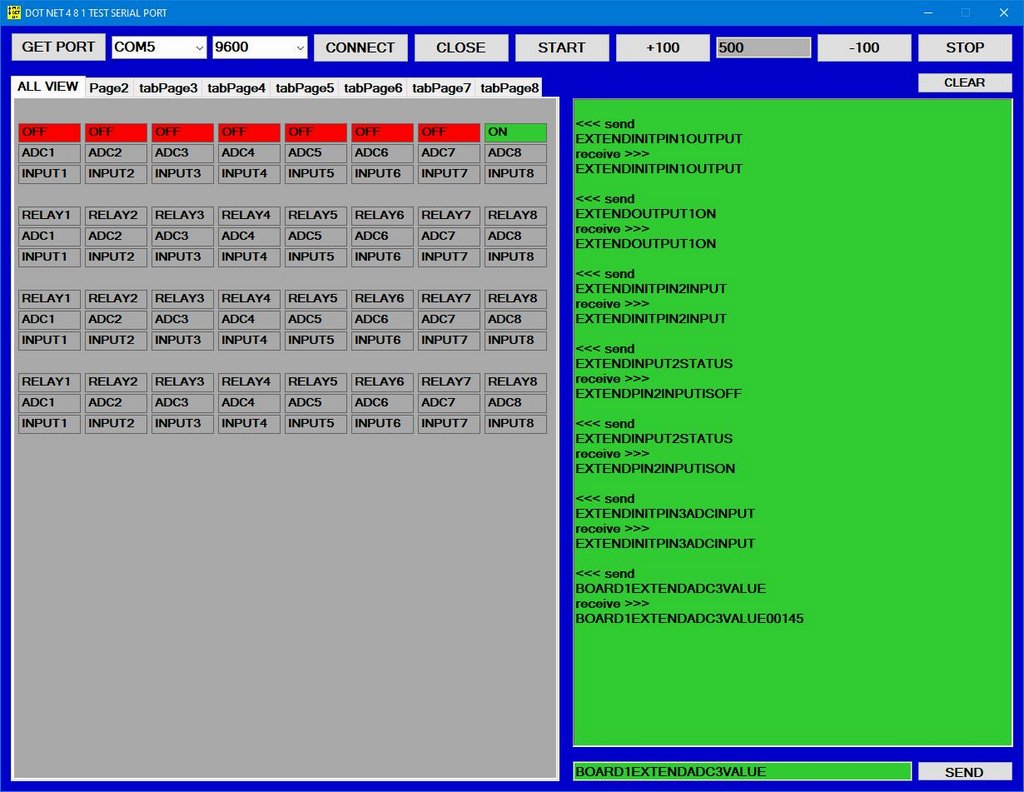Increase the interval with +100

pos(663,48)
